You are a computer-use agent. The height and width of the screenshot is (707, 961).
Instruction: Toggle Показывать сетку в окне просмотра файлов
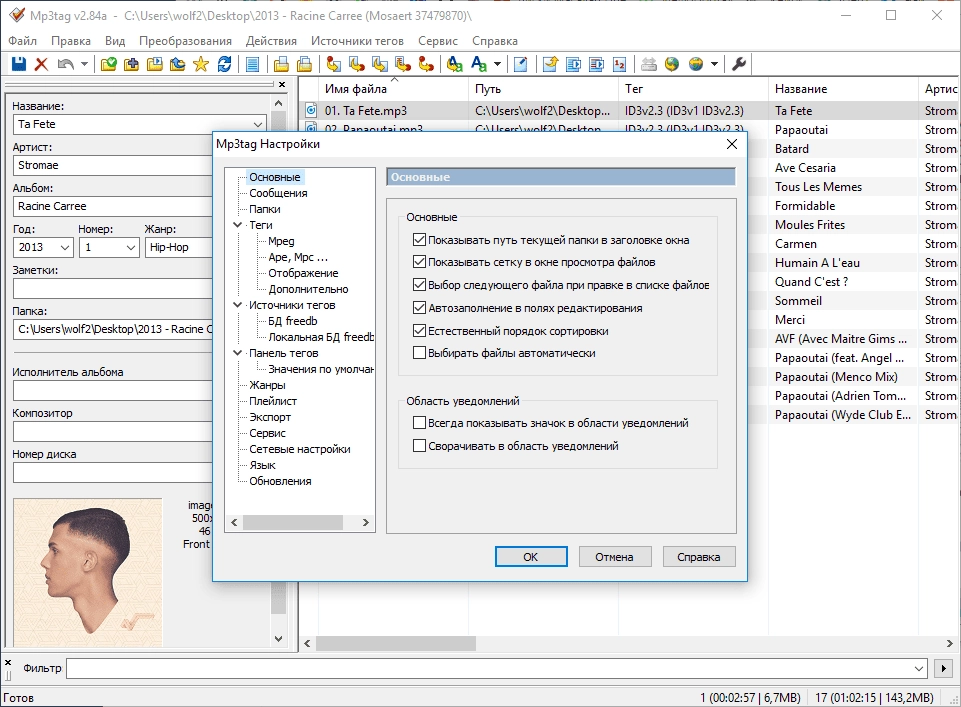pyautogui.click(x=419, y=262)
